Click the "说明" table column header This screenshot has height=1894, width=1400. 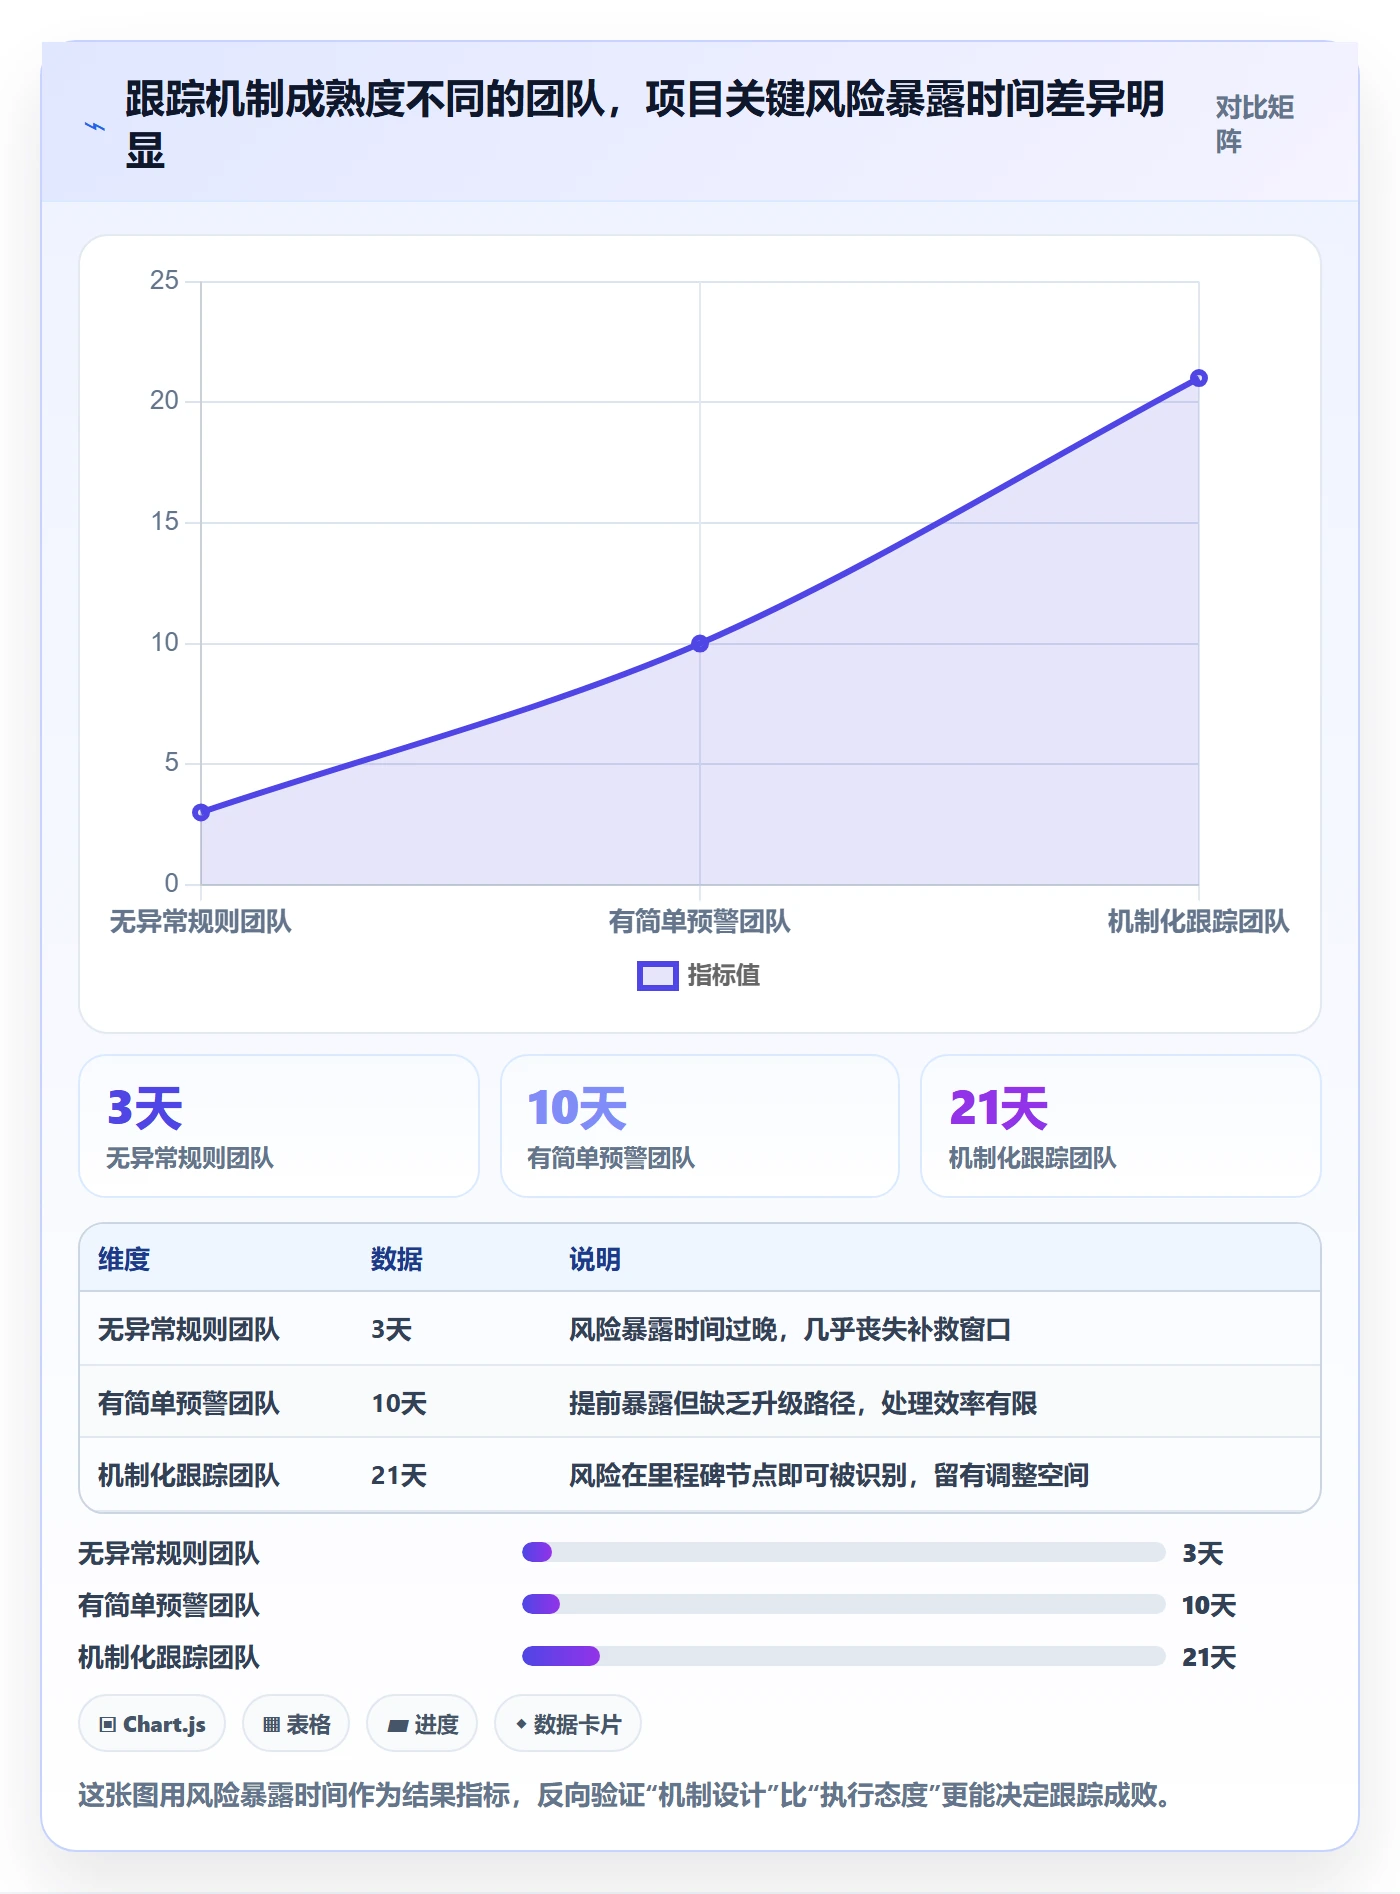pos(595,1259)
